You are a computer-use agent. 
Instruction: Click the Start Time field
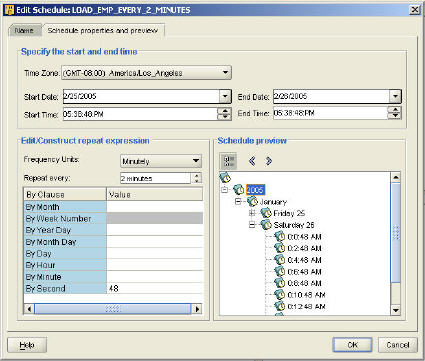pyautogui.click(x=140, y=114)
